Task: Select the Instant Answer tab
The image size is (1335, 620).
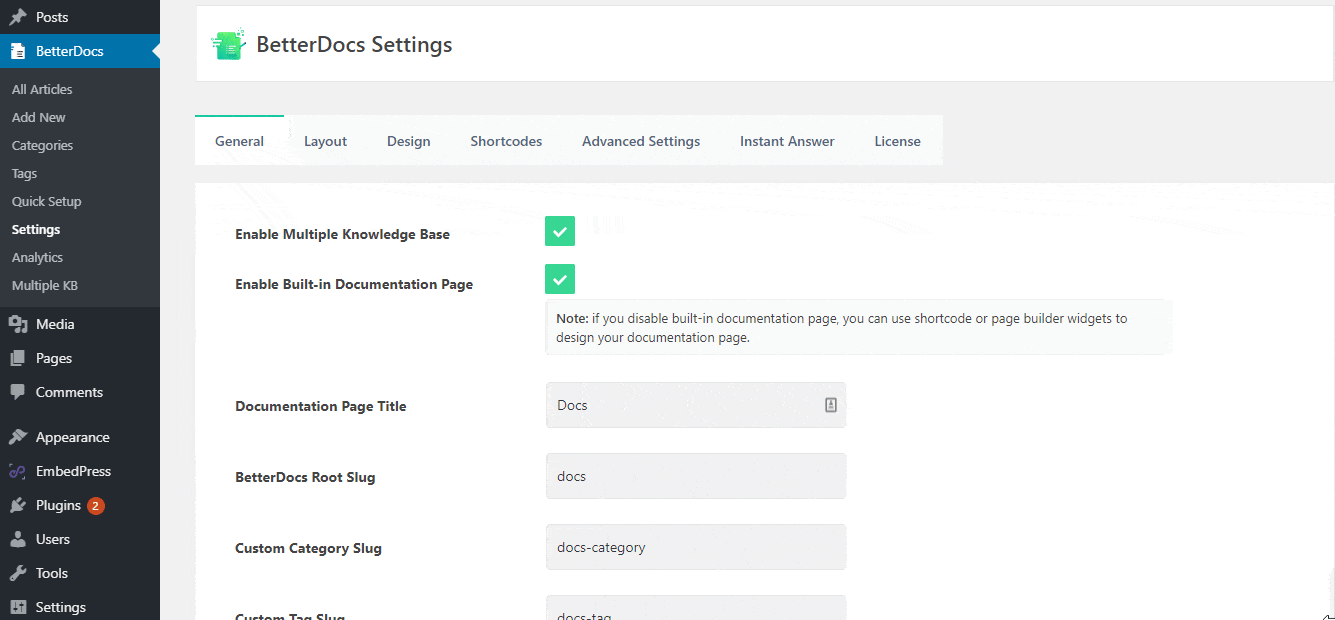Action: pyautogui.click(x=787, y=141)
